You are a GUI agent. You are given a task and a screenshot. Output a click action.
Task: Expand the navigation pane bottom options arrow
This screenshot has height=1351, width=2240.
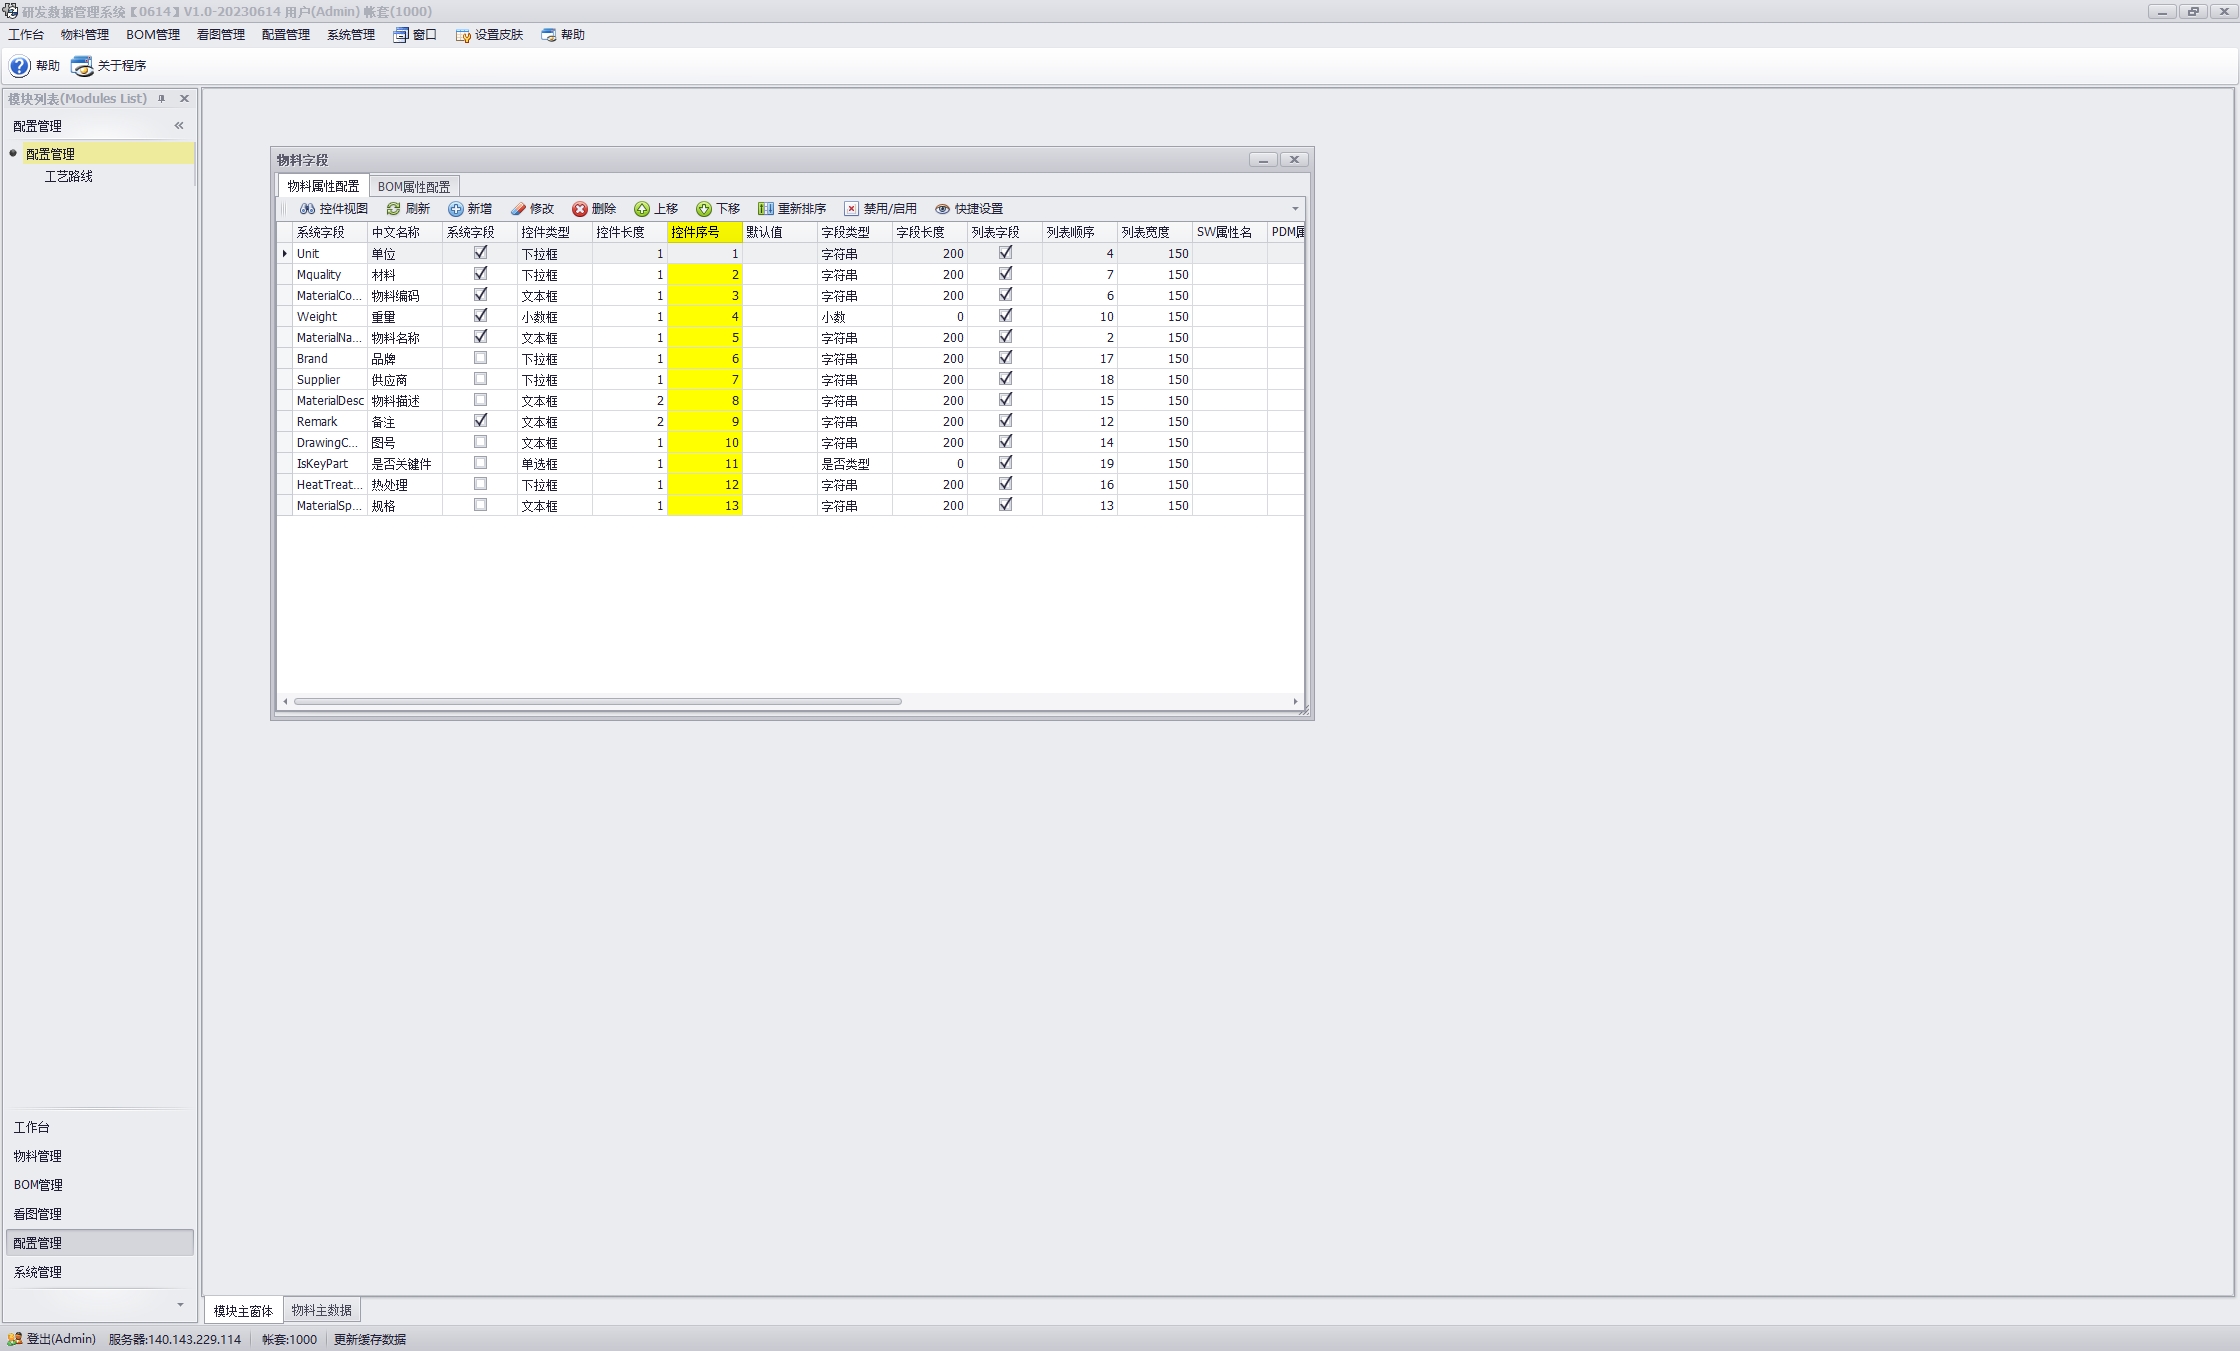[x=180, y=1305]
